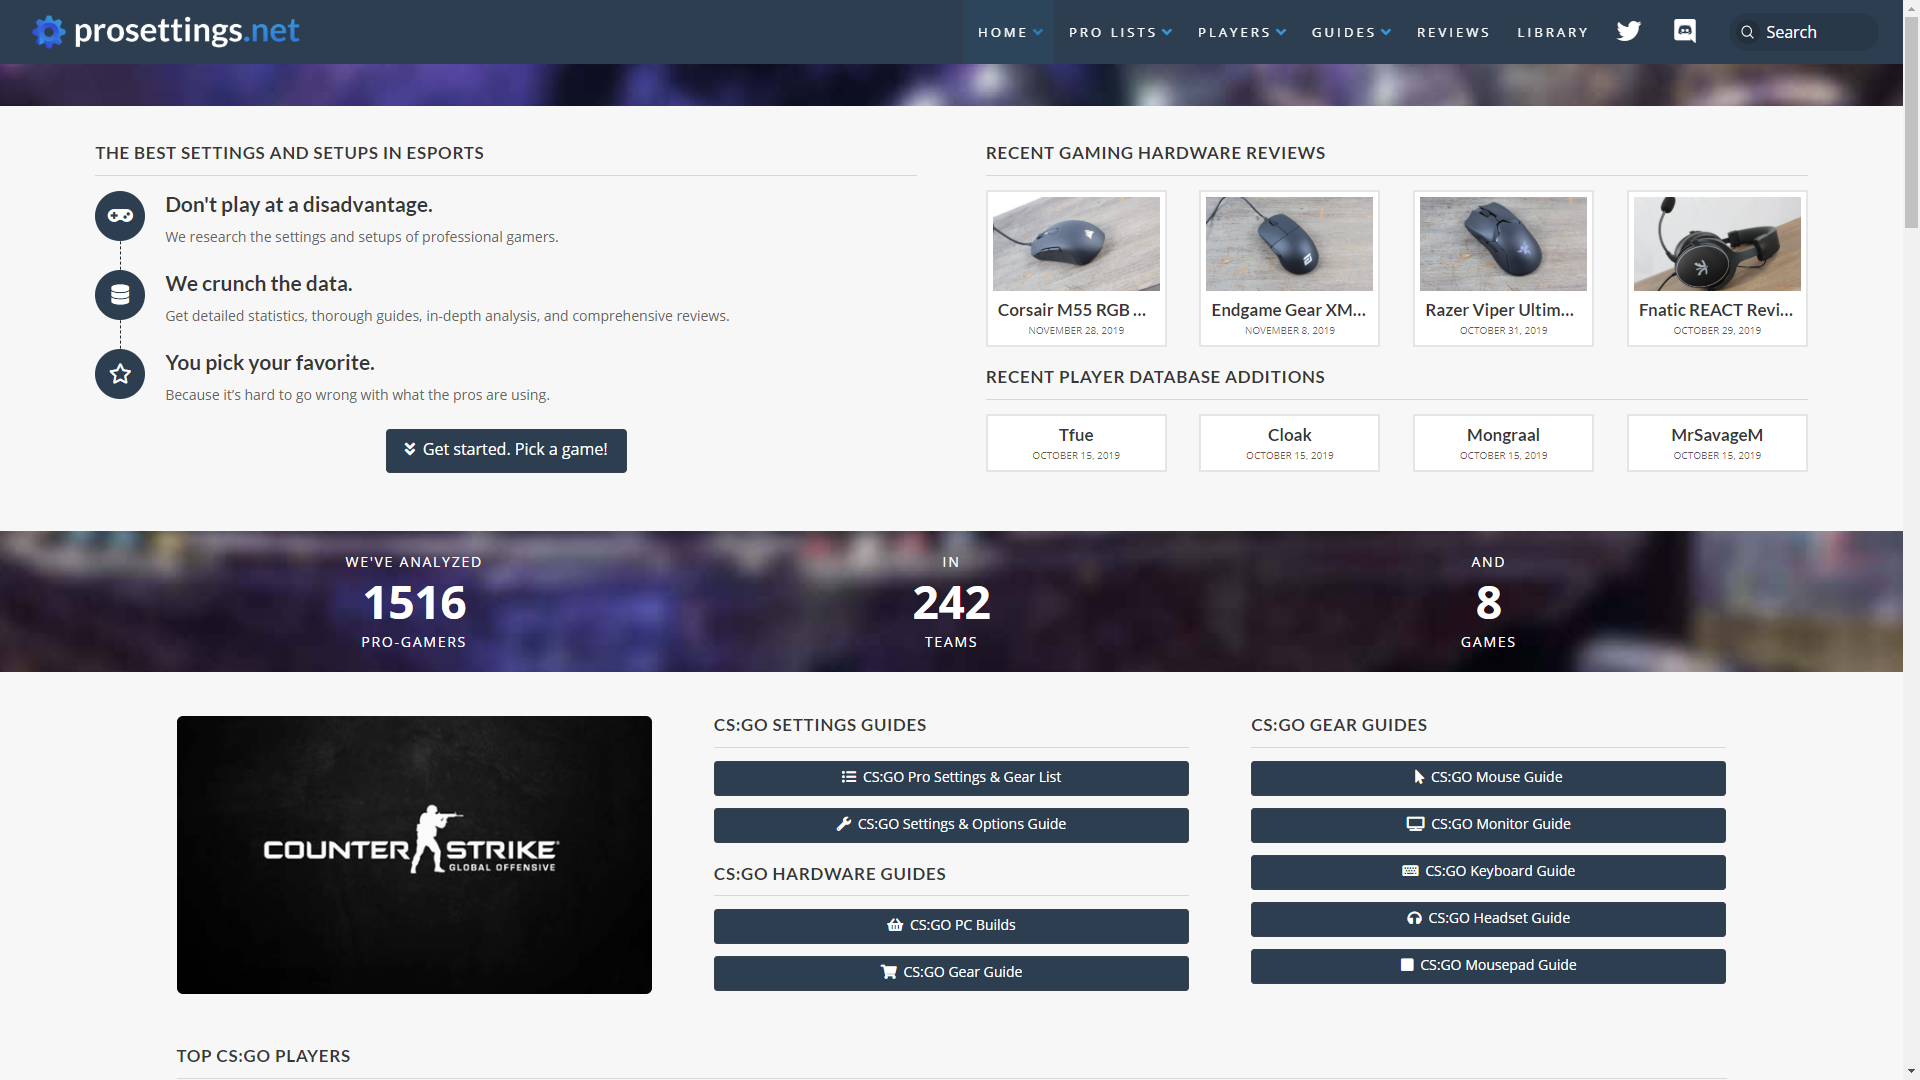Click the database stack circle icon
The width and height of the screenshot is (1920, 1080).
(x=120, y=295)
